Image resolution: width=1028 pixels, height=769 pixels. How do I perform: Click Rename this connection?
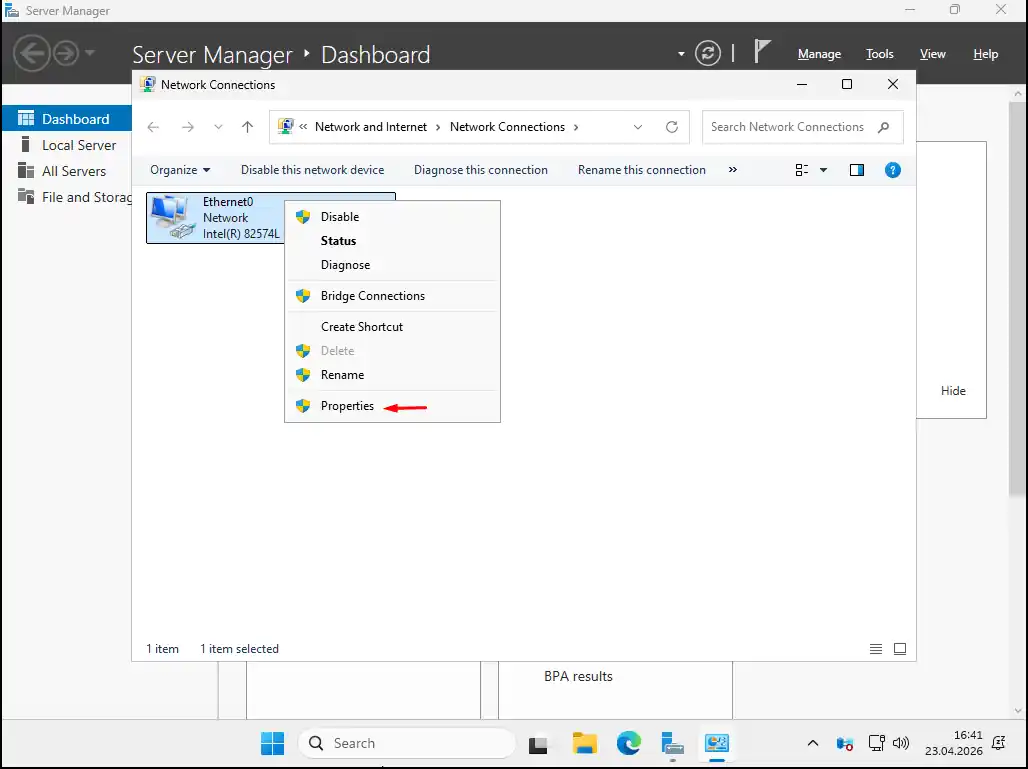pyautogui.click(x=641, y=170)
